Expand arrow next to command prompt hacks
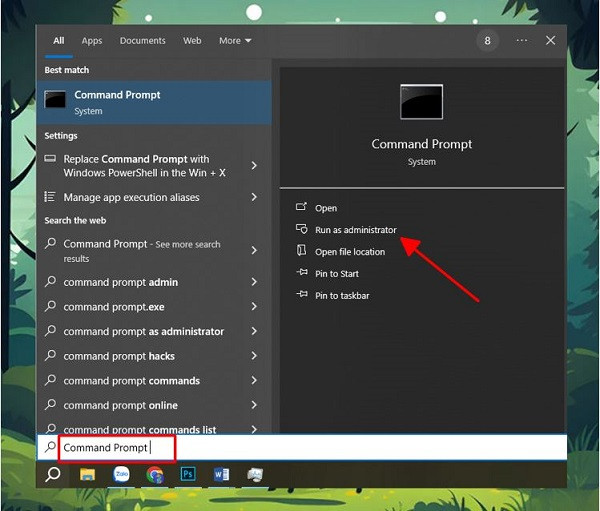The width and height of the screenshot is (600, 511). point(254,356)
